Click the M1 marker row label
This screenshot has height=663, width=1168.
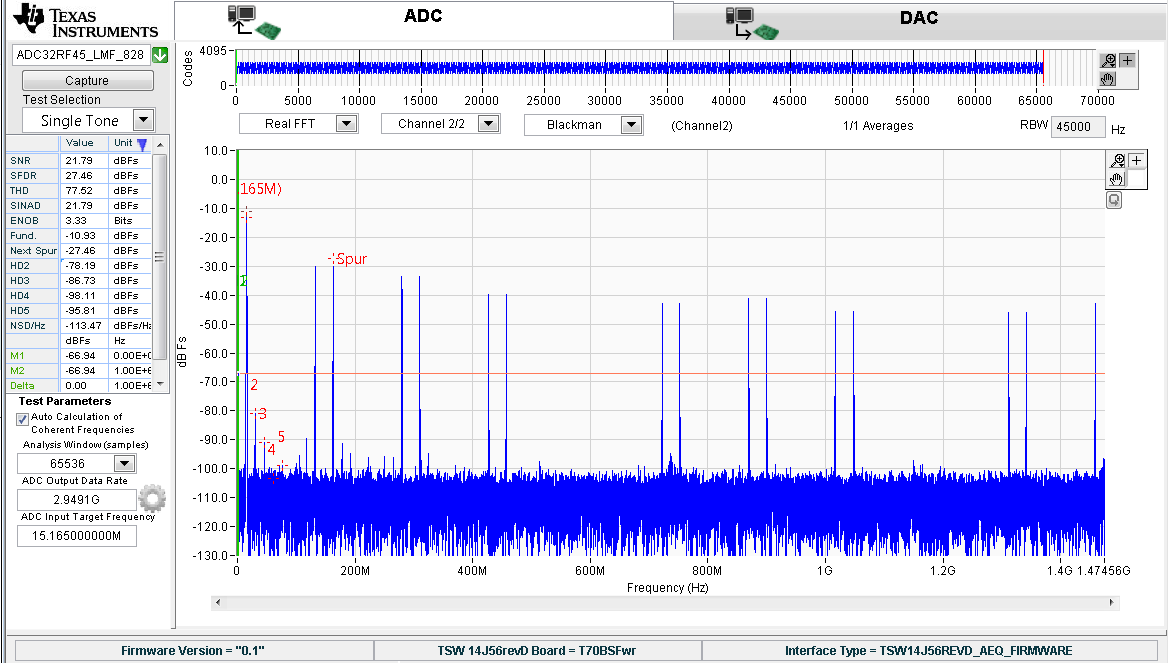17,355
